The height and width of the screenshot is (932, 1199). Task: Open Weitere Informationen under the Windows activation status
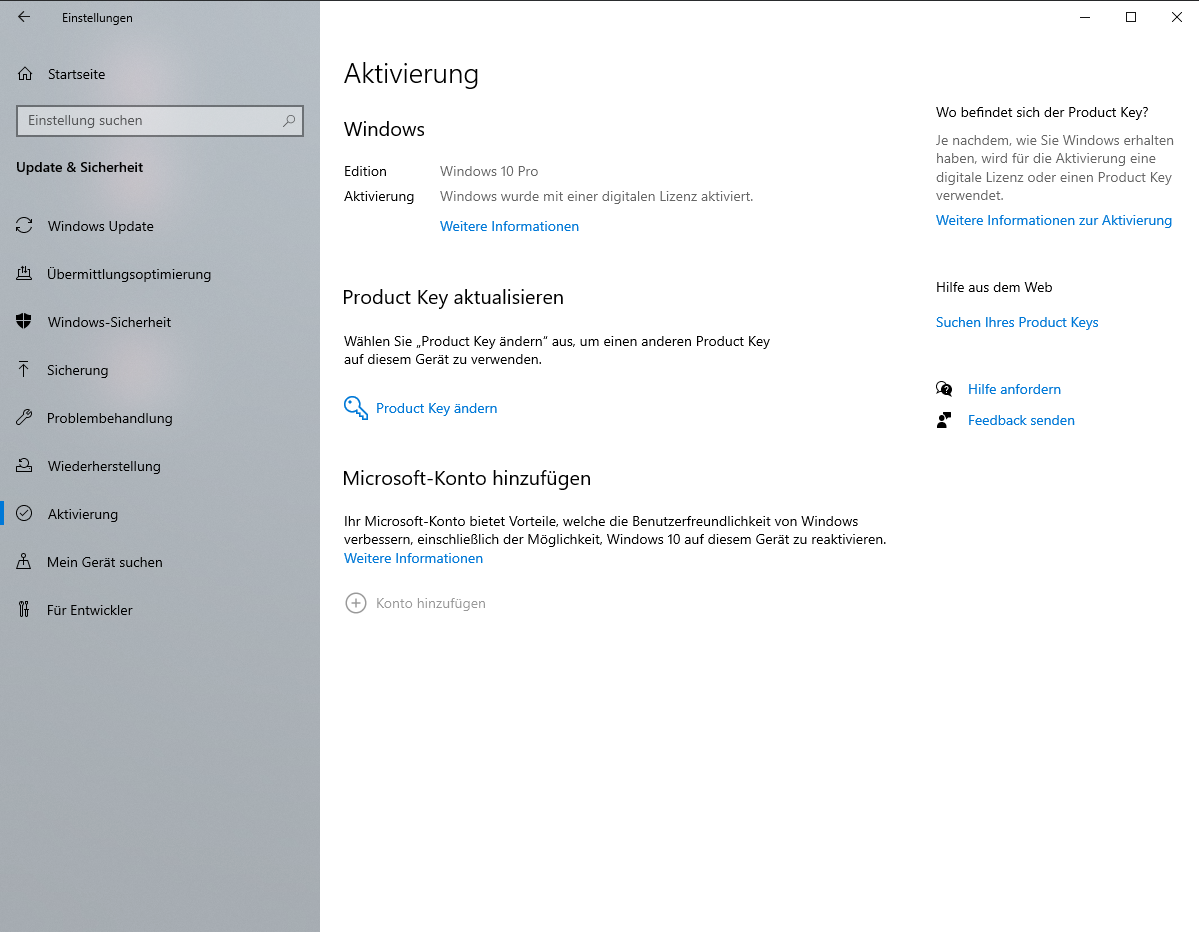[509, 226]
